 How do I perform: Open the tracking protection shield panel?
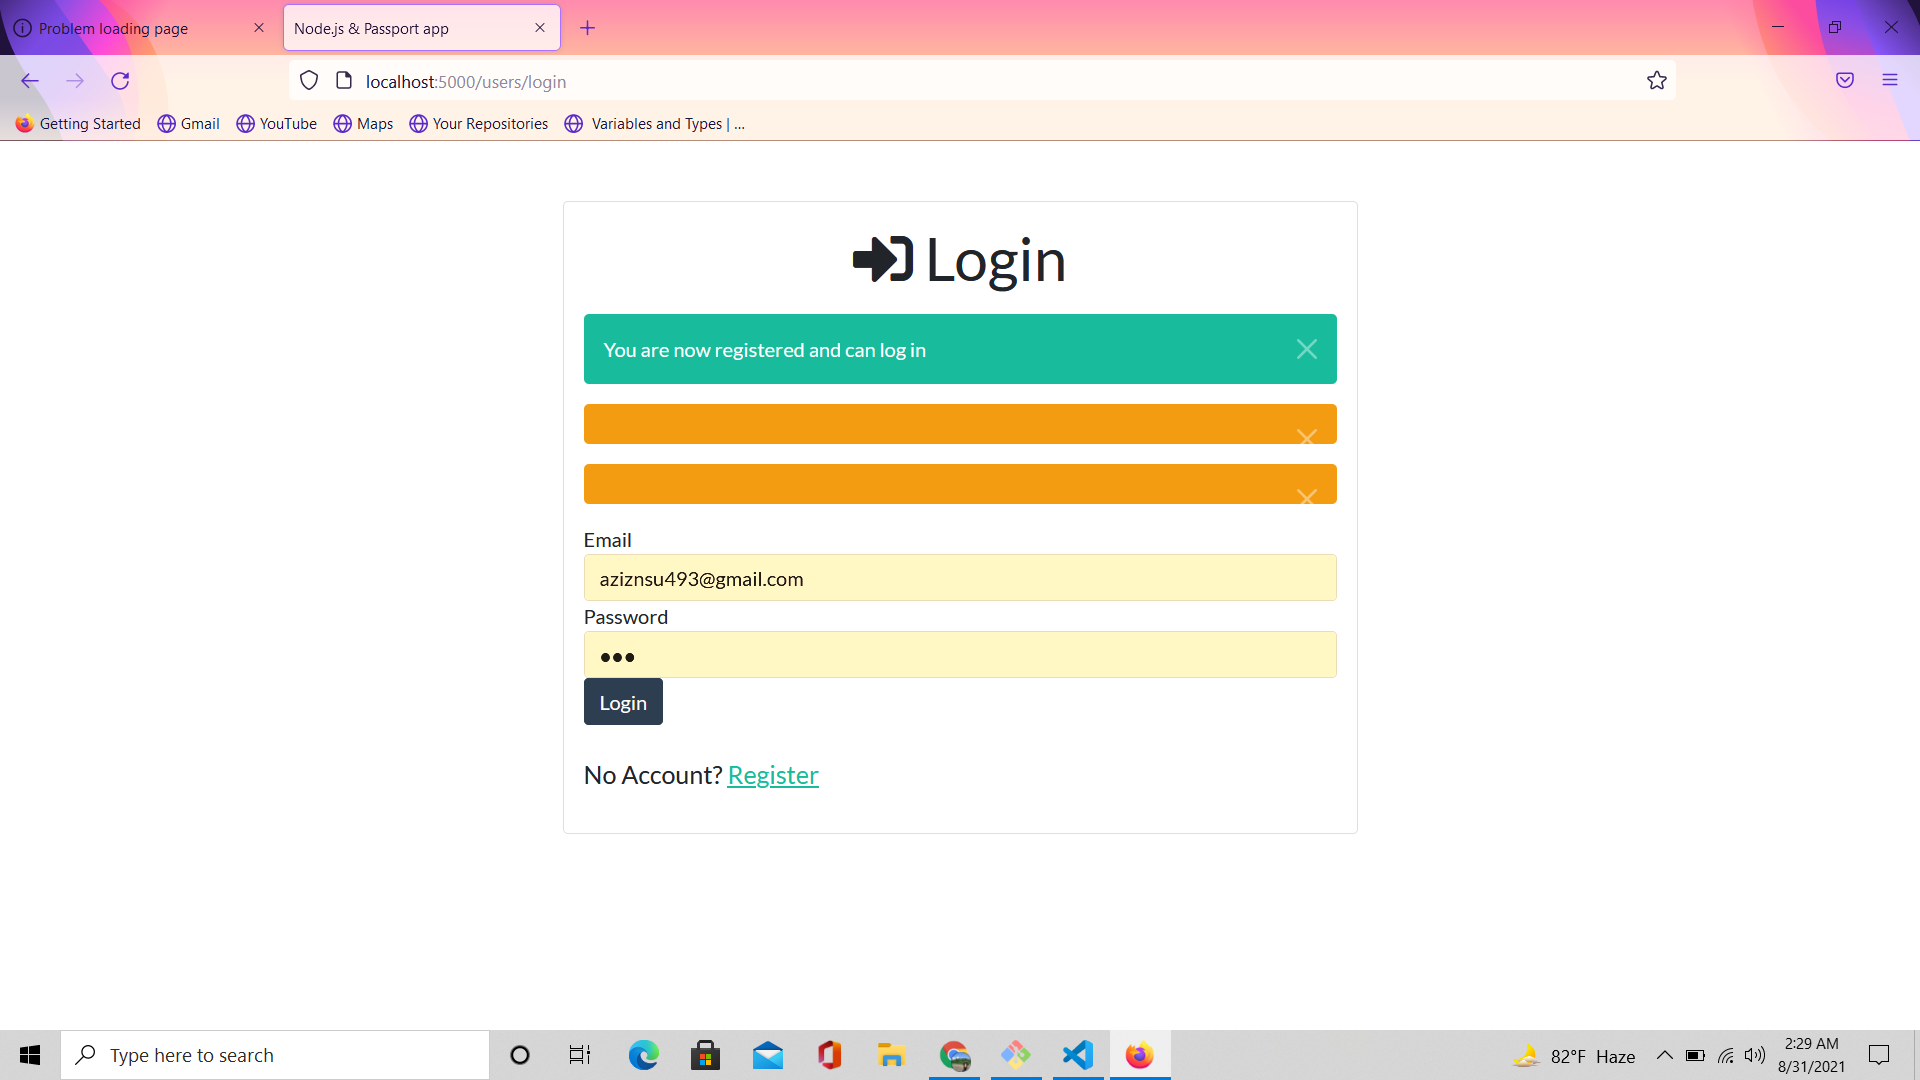(x=308, y=80)
